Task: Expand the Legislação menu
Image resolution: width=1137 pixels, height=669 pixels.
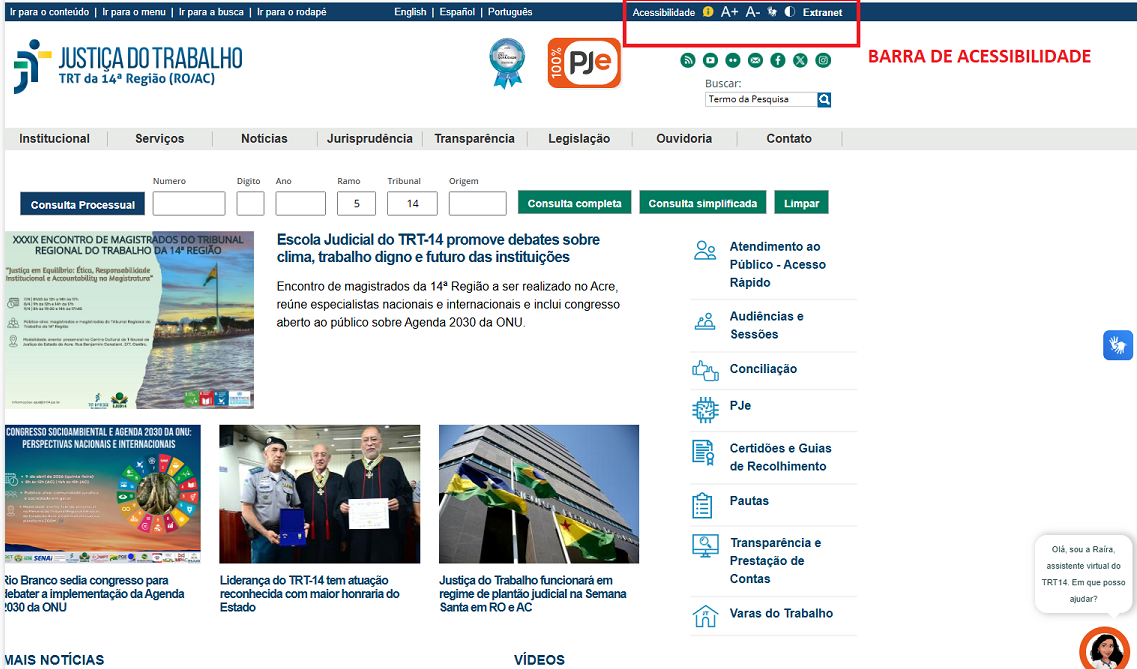Action: (x=579, y=139)
